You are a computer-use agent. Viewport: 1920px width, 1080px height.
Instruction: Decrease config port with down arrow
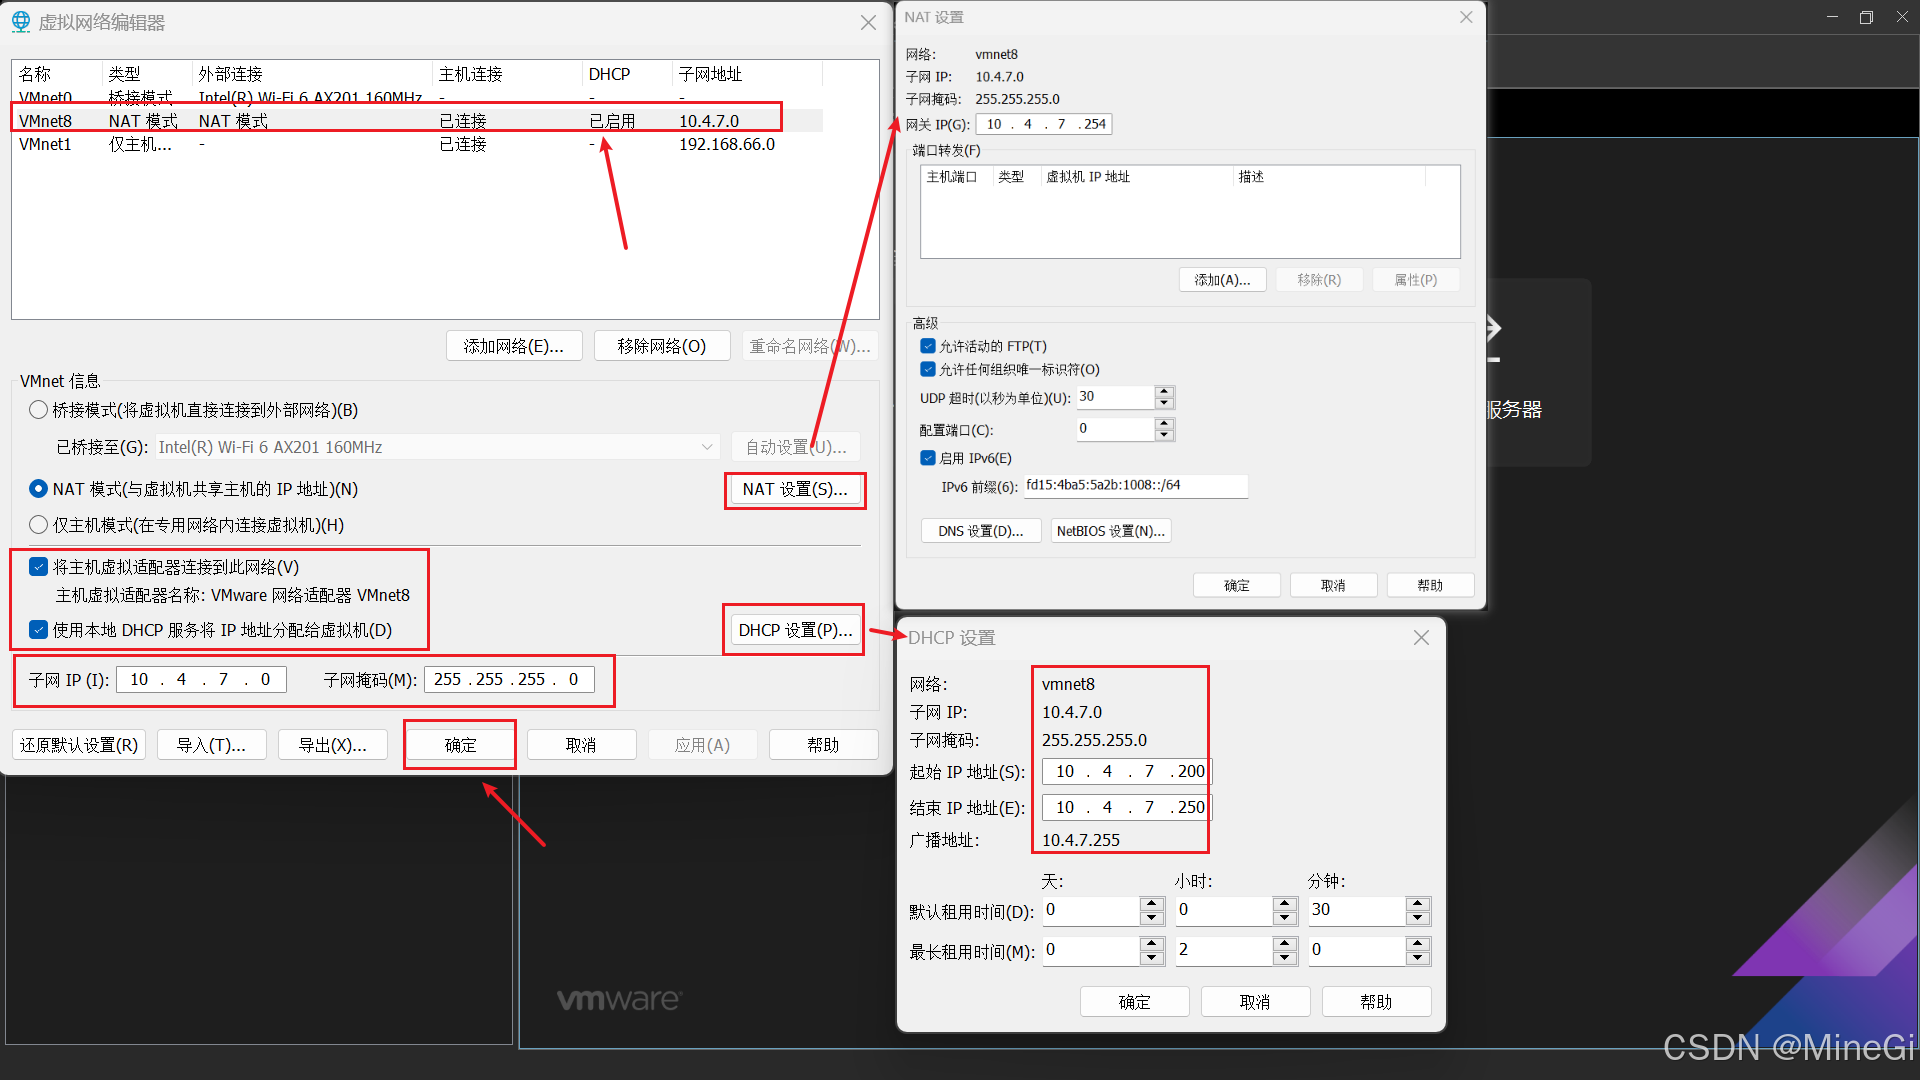[x=1164, y=435]
